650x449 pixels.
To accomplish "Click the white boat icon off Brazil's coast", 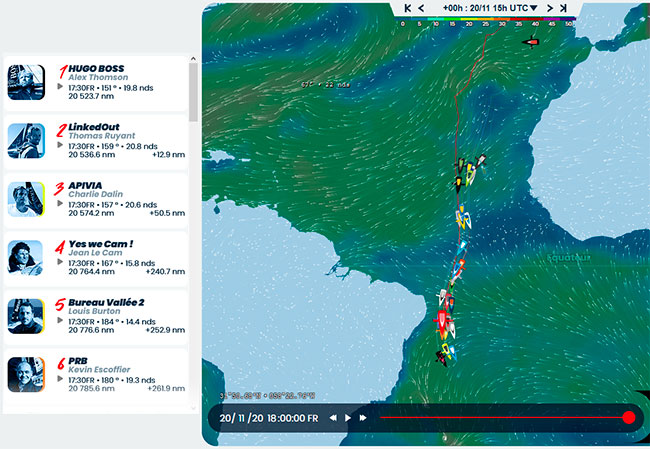I will [x=442, y=296].
